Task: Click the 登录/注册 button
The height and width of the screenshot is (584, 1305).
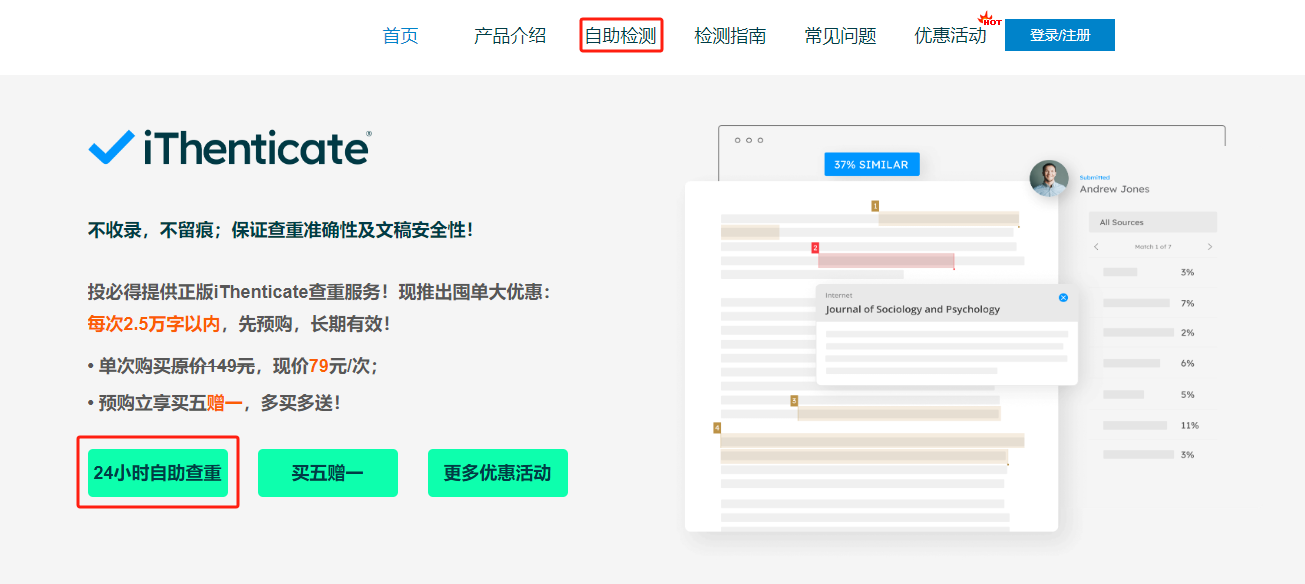Action: pos(1060,35)
